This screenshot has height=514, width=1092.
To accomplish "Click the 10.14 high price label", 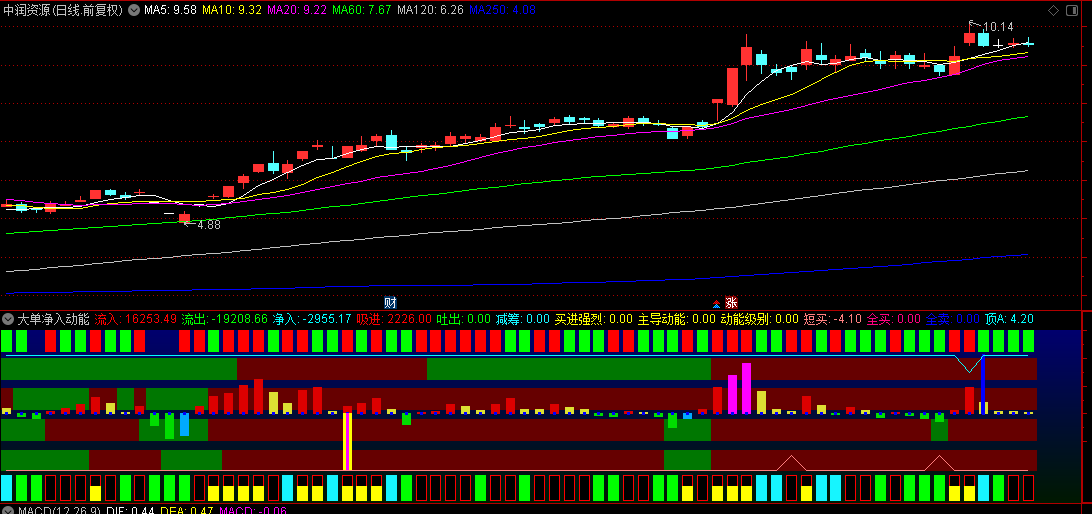I will pos(999,26).
